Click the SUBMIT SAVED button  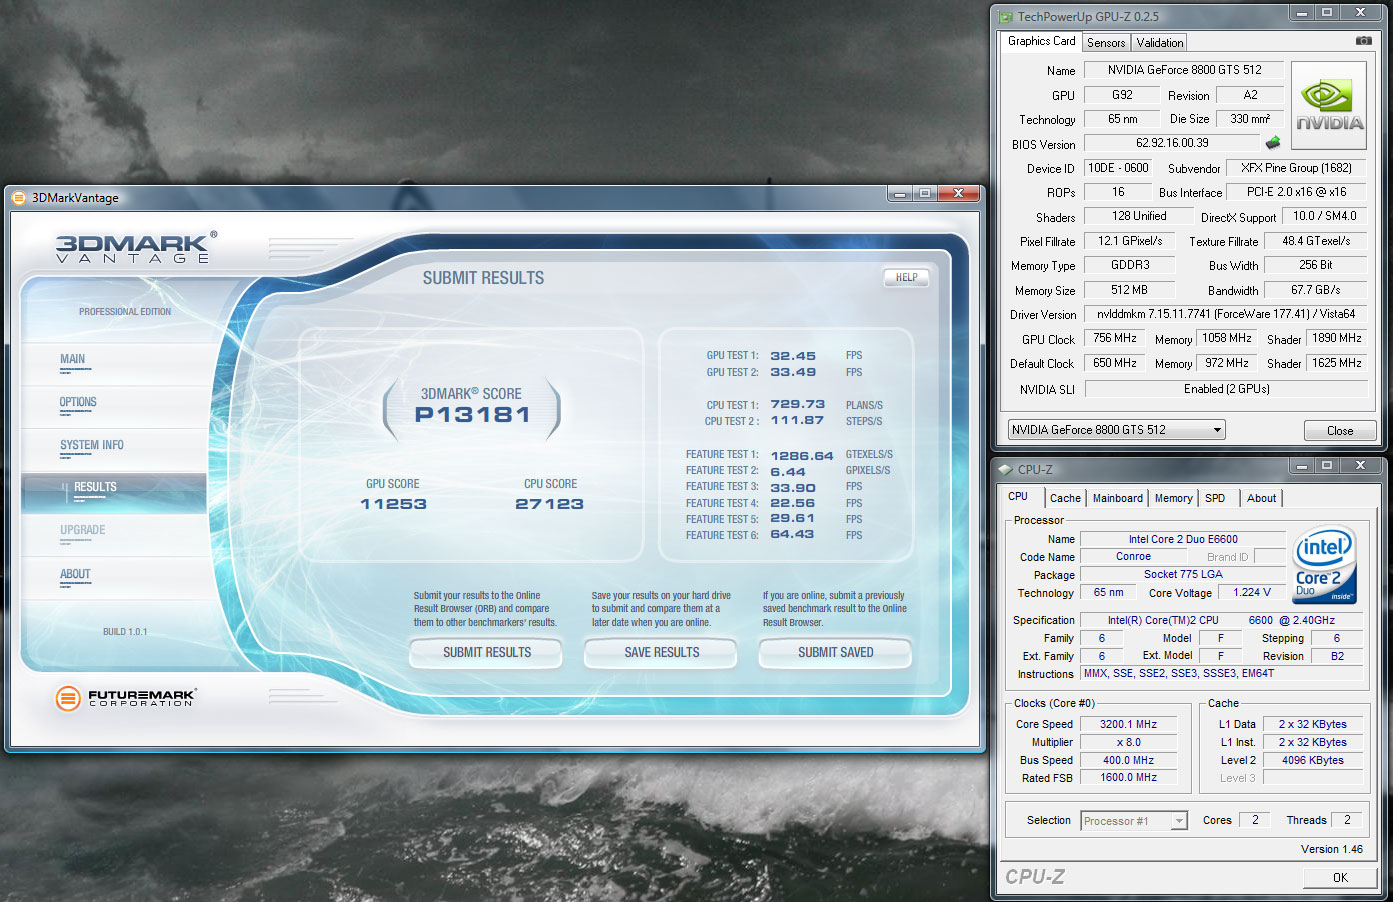point(836,652)
